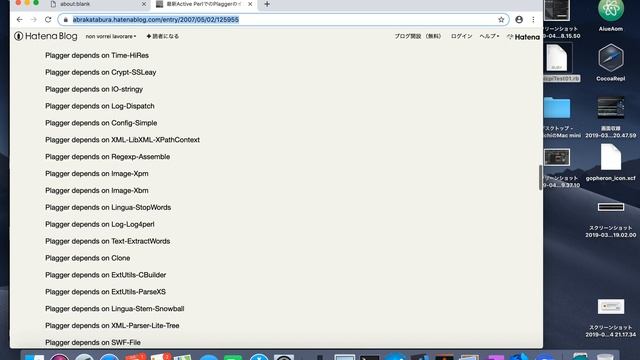640x360 pixels.
Task: Open a new tab with the plus button
Action: click(267, 4)
